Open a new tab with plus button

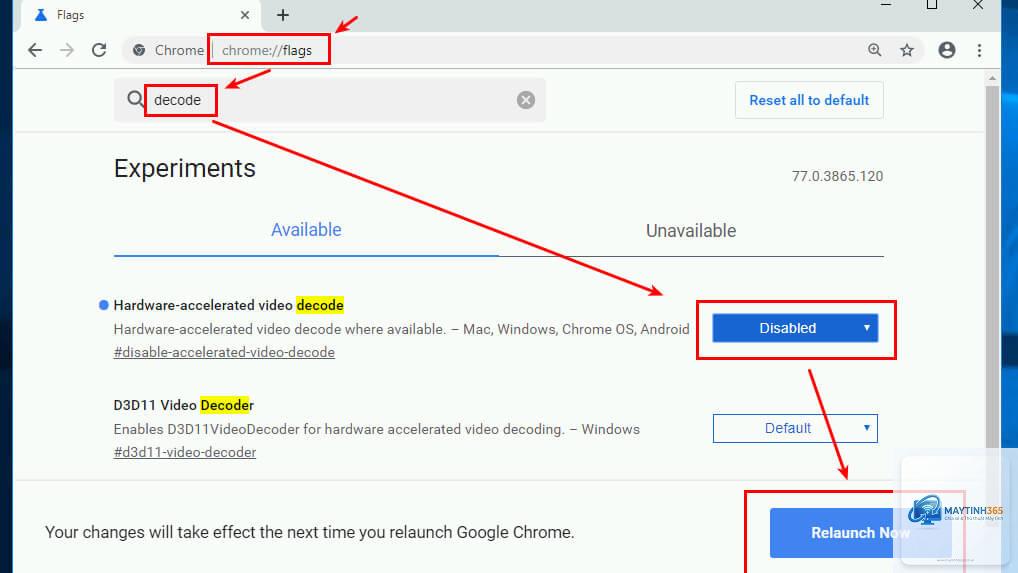(282, 15)
